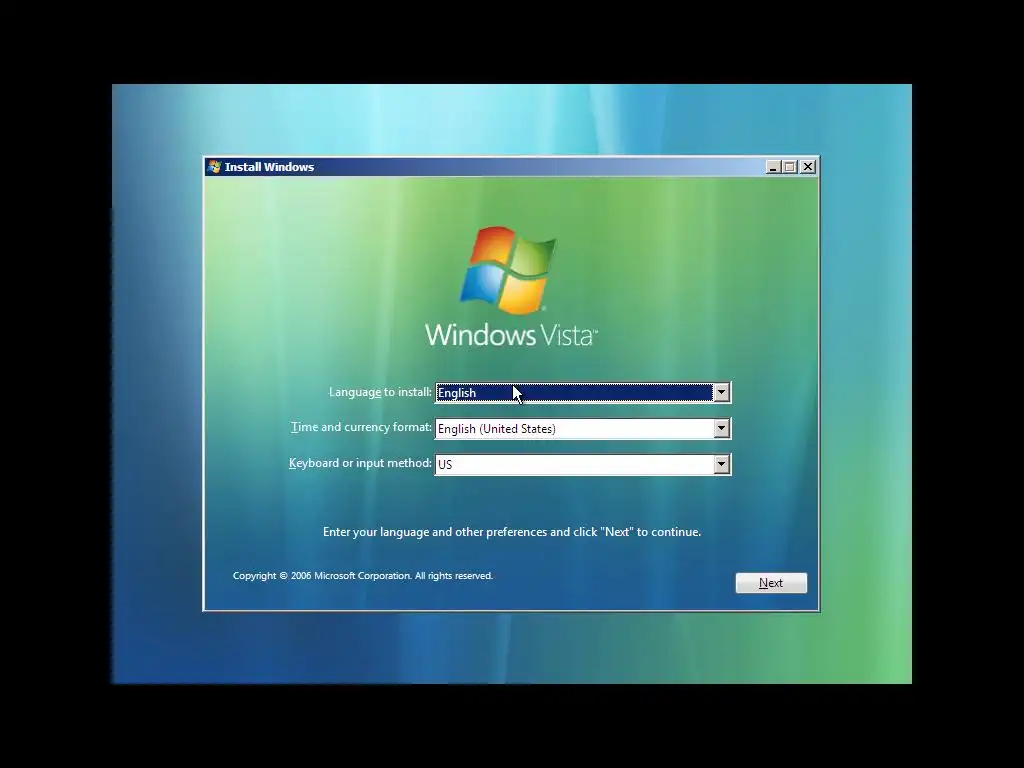Click "Enter your language and other preferences" instruction

click(512, 532)
